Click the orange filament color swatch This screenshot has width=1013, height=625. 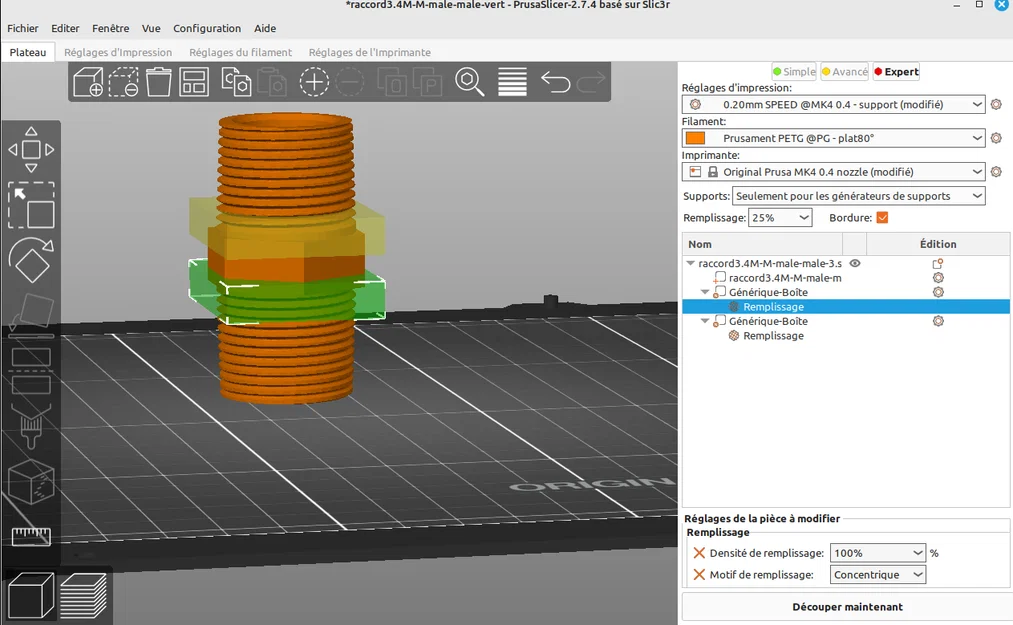coord(695,138)
